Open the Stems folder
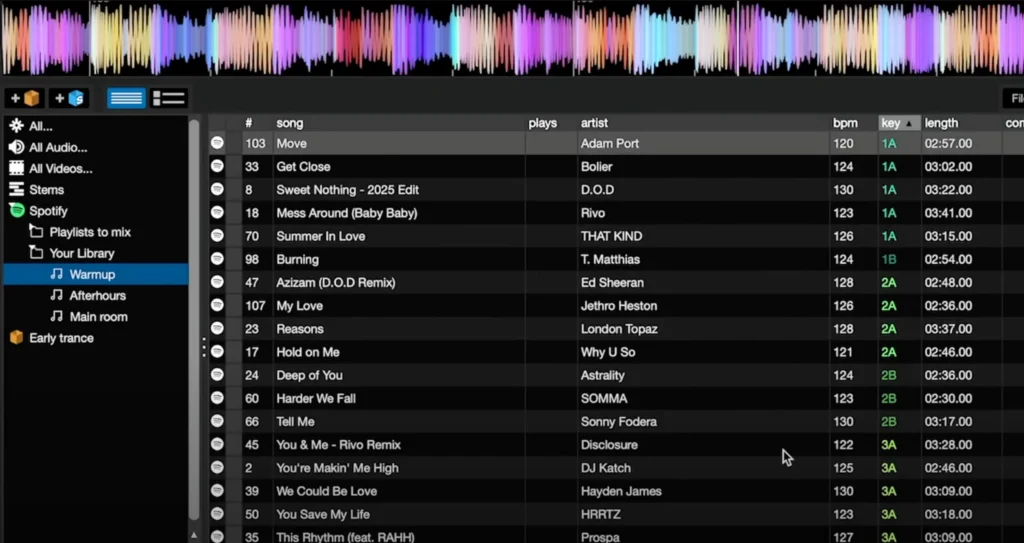 click(x=46, y=190)
